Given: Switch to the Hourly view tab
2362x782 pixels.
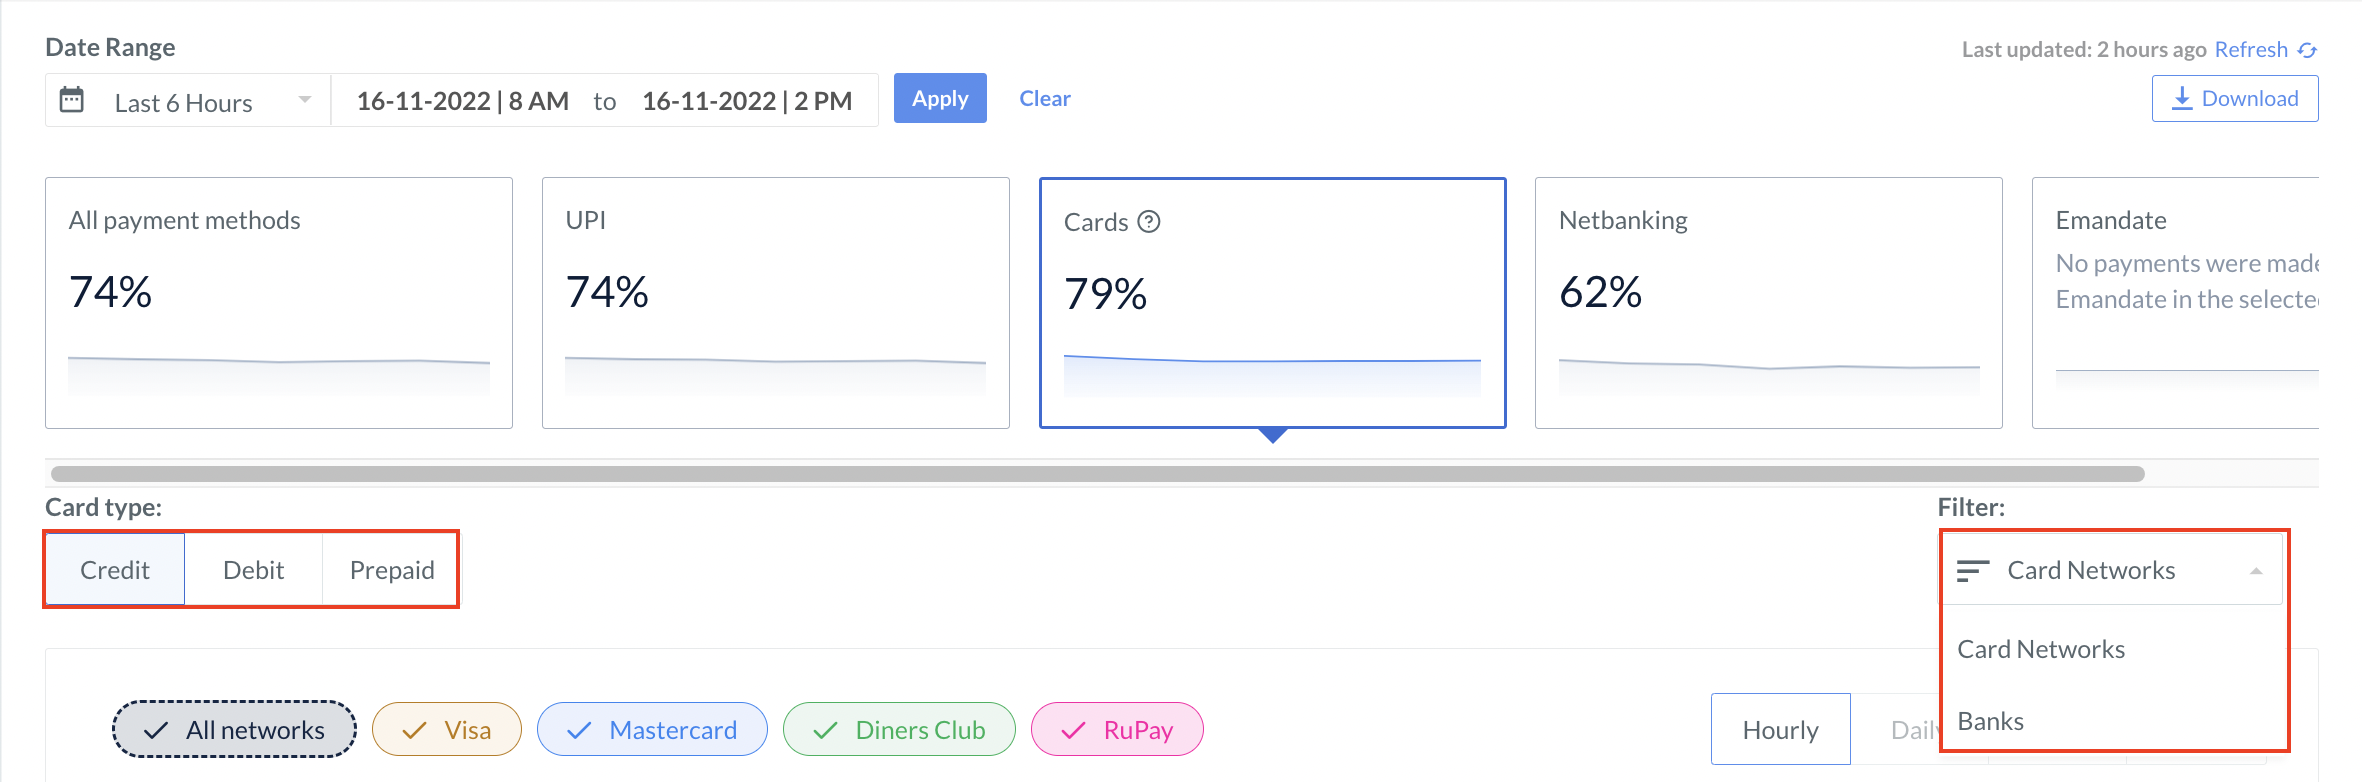Looking at the screenshot, I should (1780, 730).
